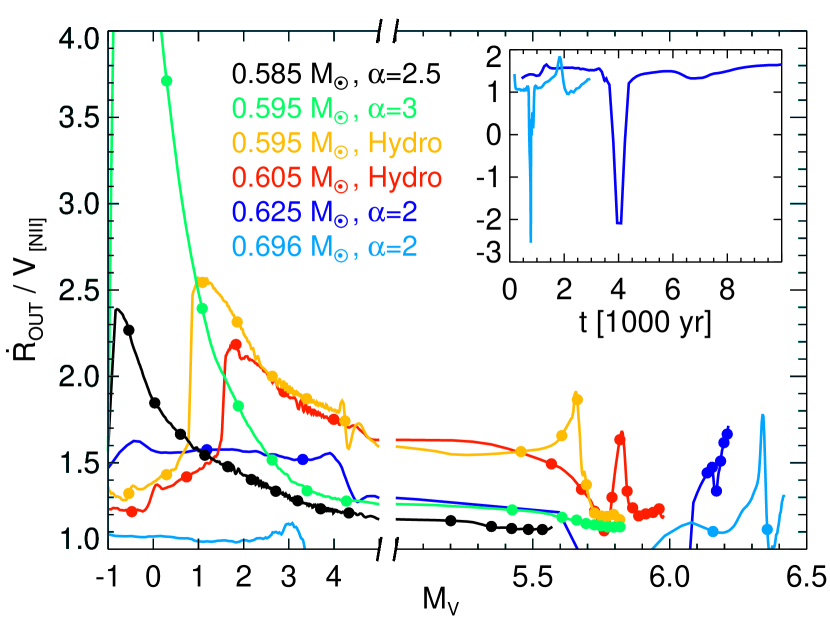Screen dimensions: 830x624
Task: Click the highest dark blue marker near Mv 6.2
Action: click(727, 435)
